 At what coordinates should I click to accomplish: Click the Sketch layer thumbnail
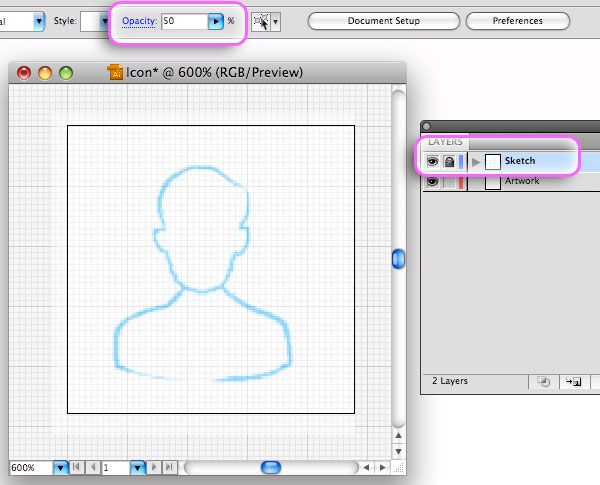(492, 162)
